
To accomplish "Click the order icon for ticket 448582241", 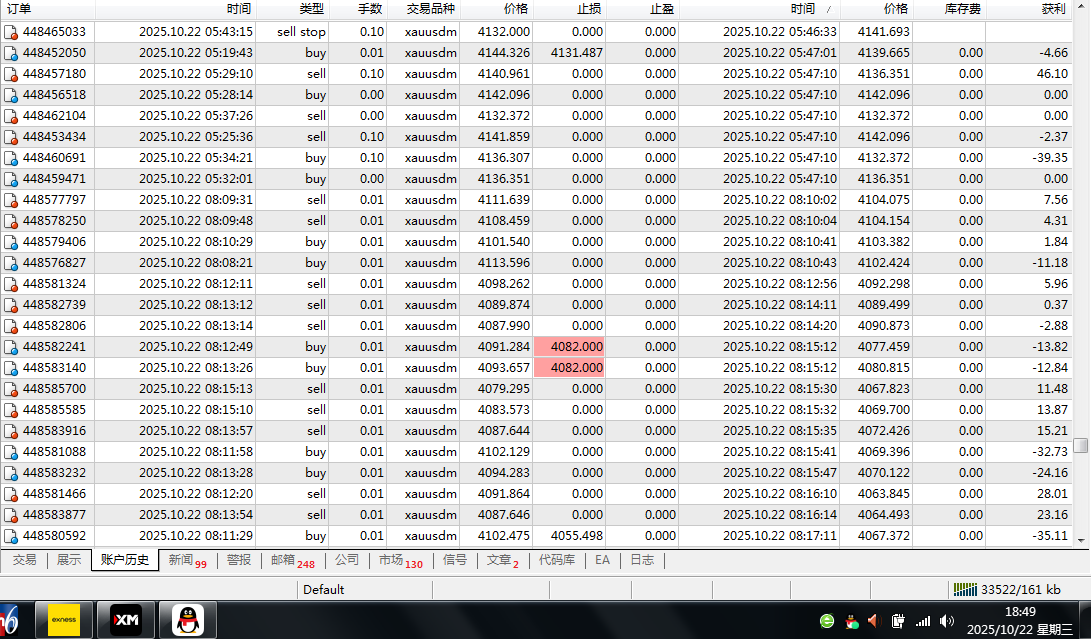I will tap(11, 347).
